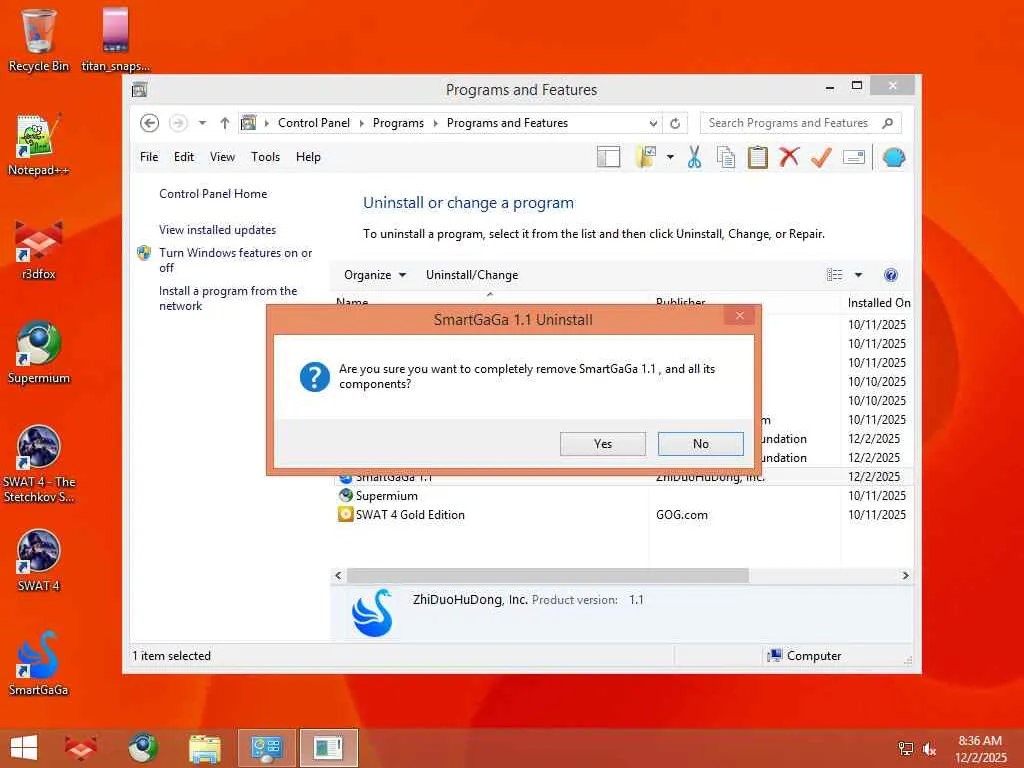Open the Windows Start button

click(x=24, y=748)
